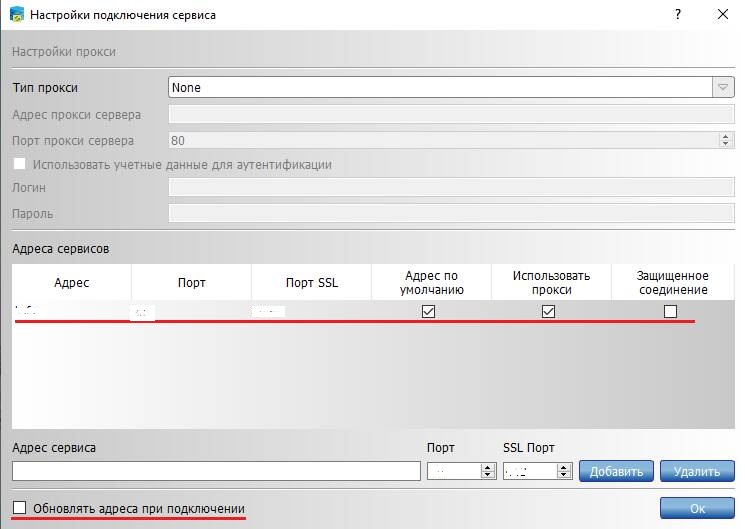This screenshot has height=529, width=745.
Task: Click the 'Порт SSL' column header
Action: (311, 283)
